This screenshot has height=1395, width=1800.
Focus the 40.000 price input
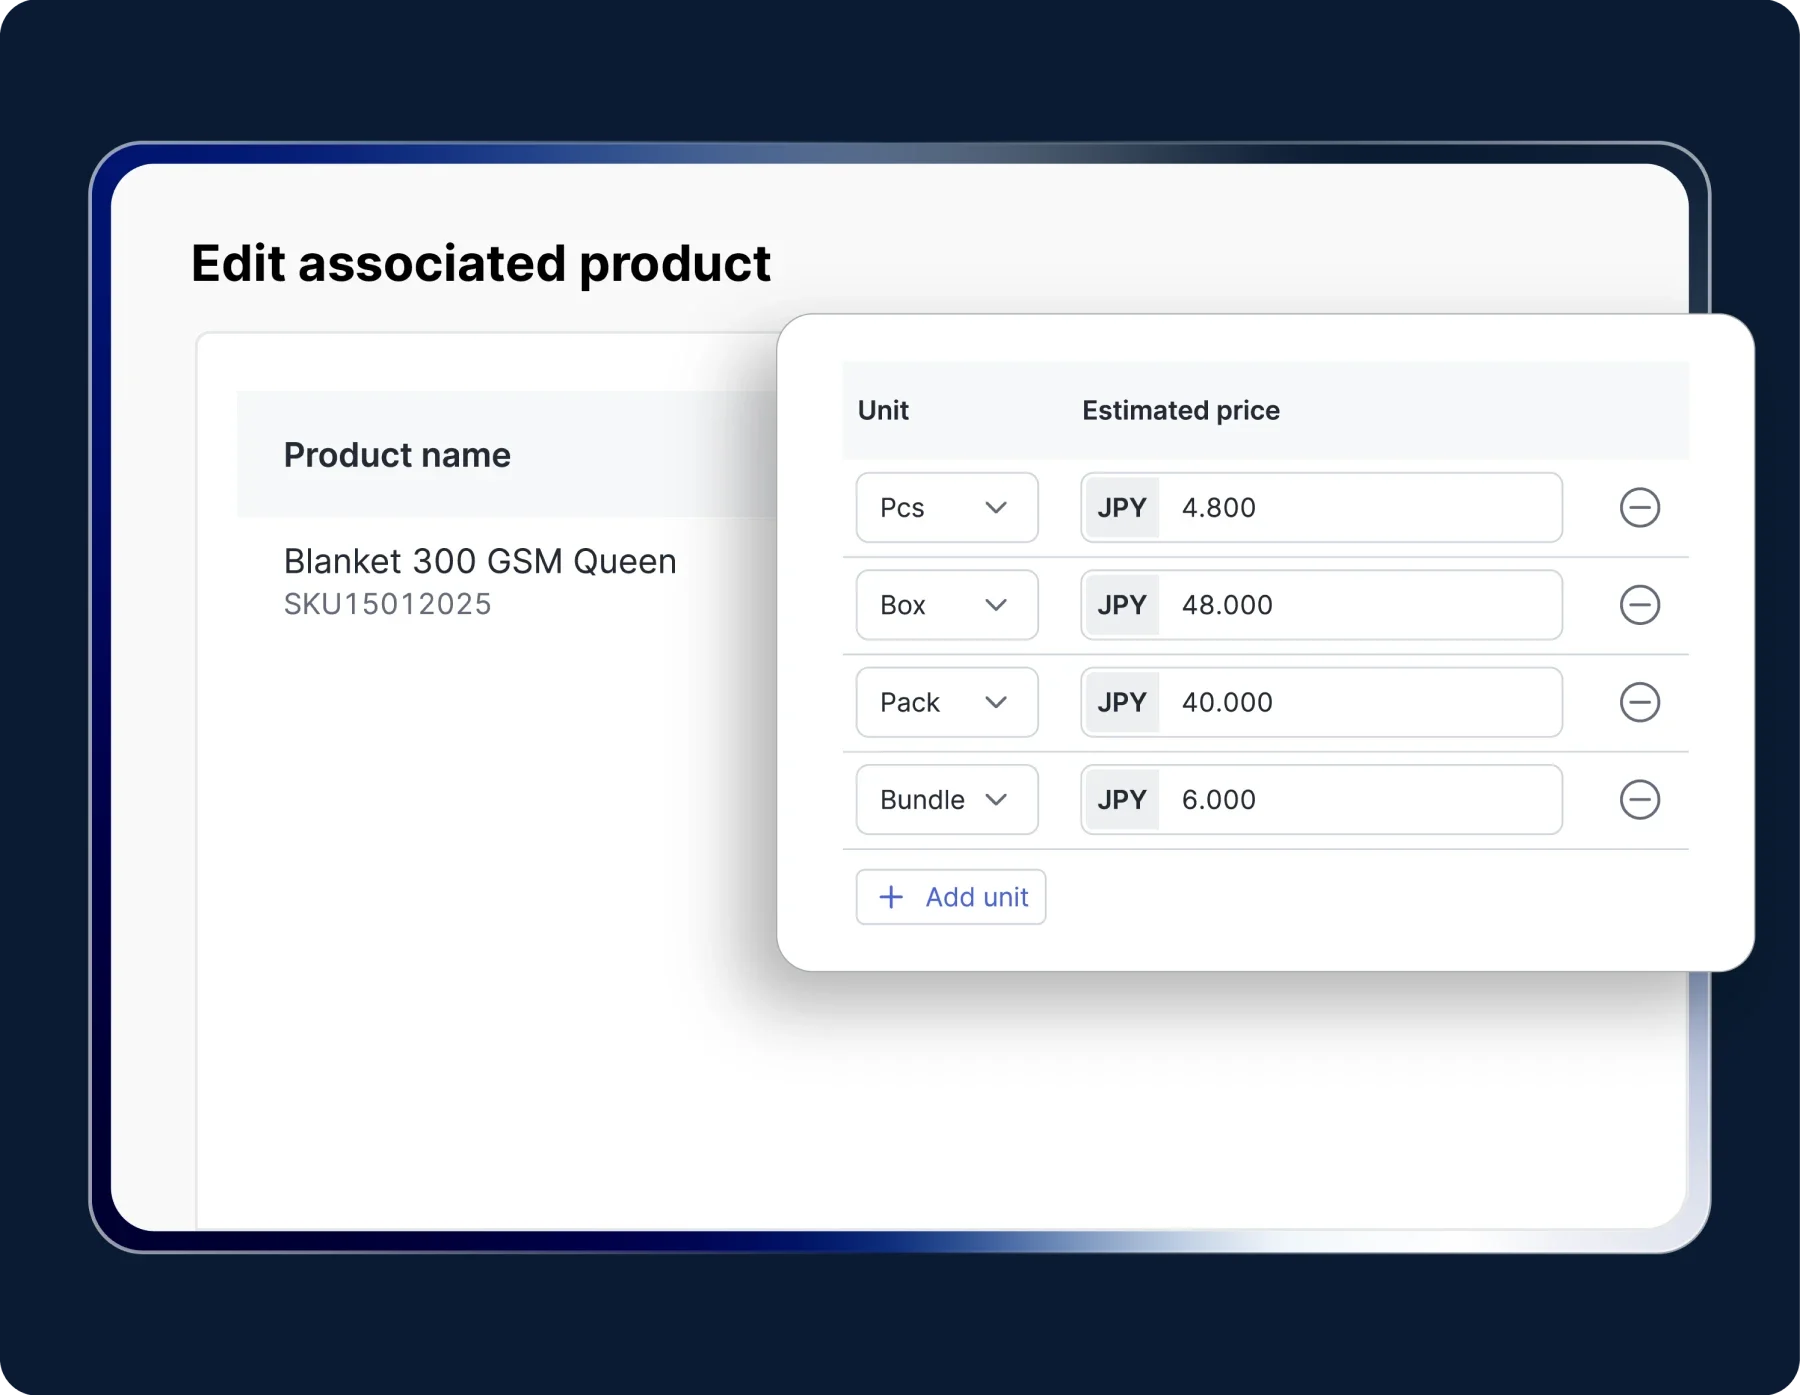pyautogui.click(x=1359, y=702)
